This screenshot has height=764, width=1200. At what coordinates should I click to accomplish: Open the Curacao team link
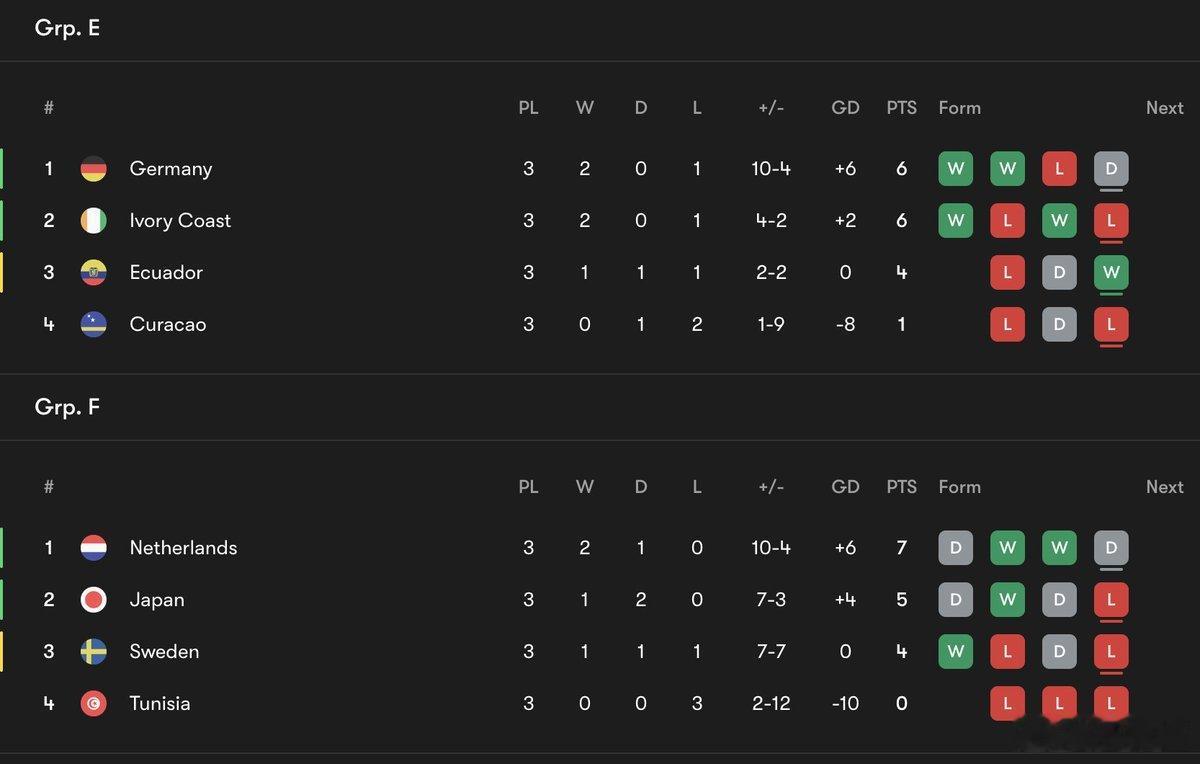[168, 325]
